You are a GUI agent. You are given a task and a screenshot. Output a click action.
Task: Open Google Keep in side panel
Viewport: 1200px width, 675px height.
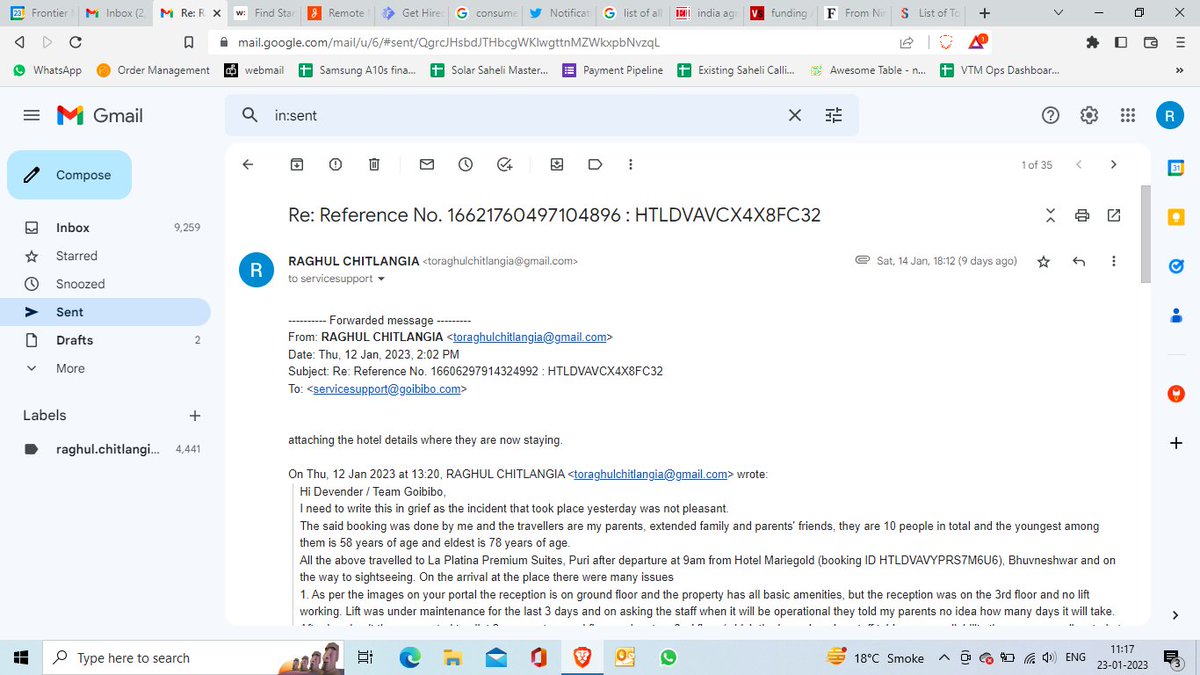point(1176,217)
